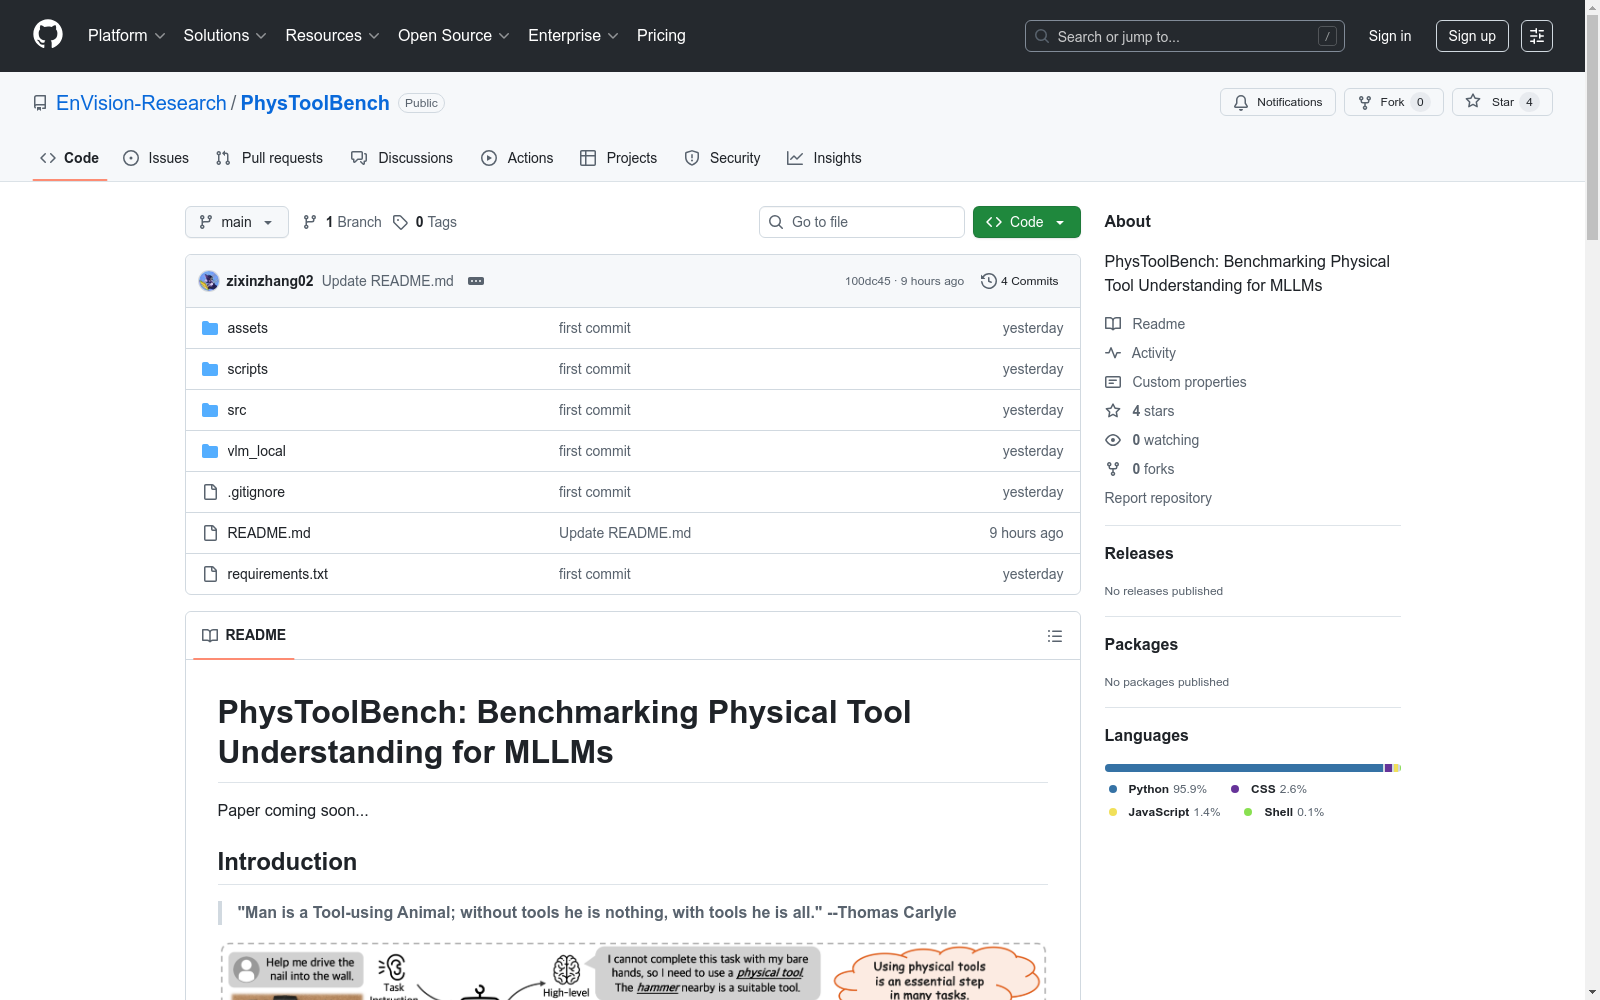The image size is (1600, 1000).
Task: Click the search magnifier in Go to file
Action: click(x=776, y=222)
